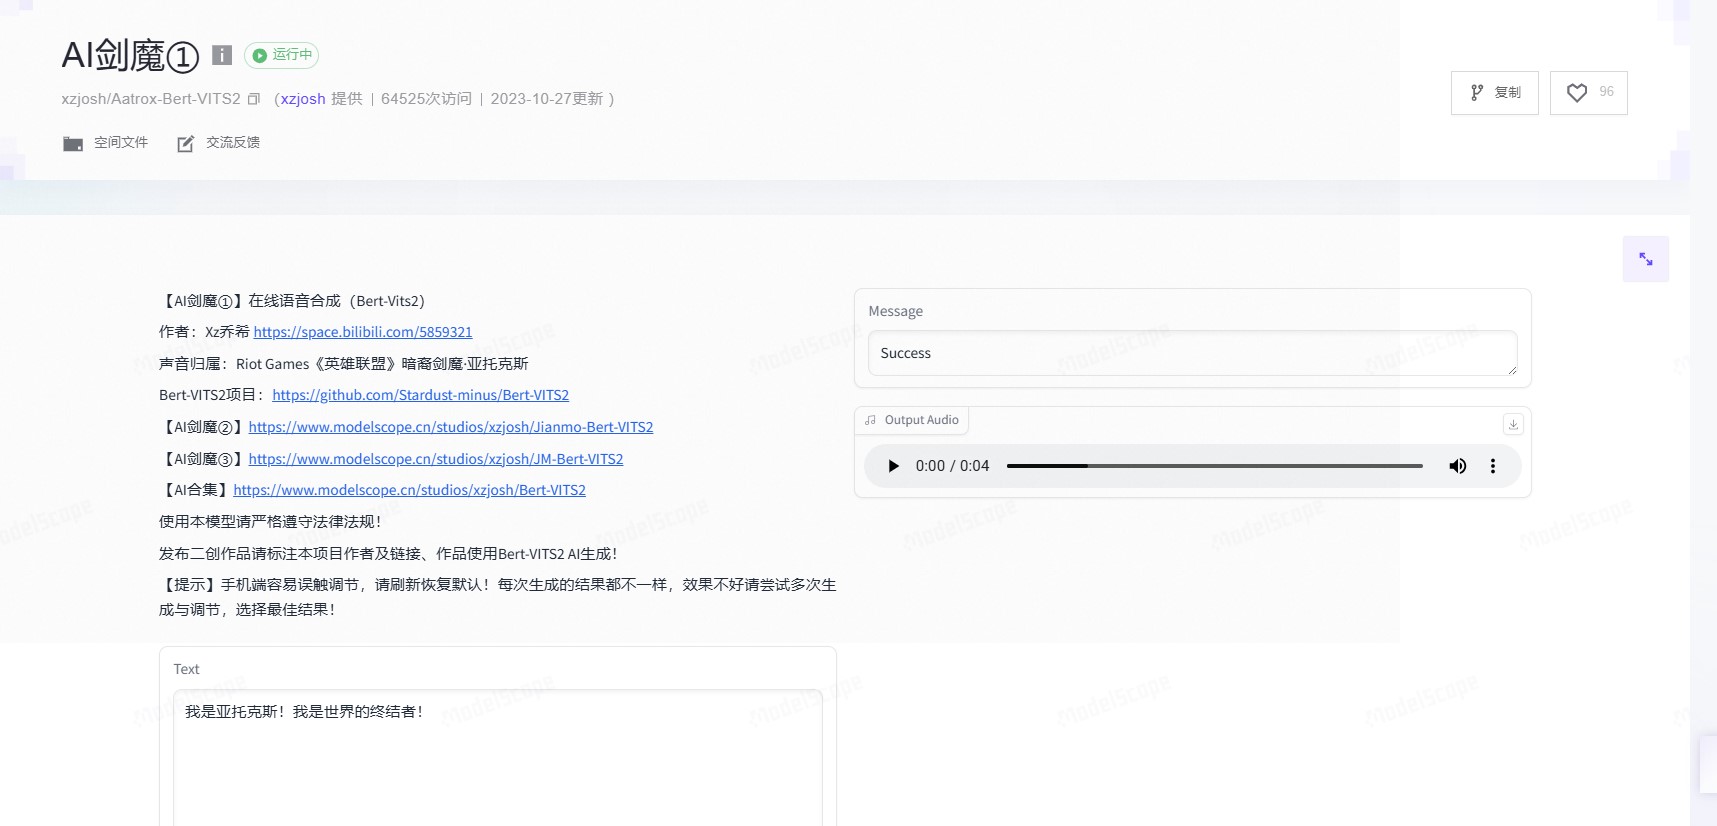Open the bilibili space link

[362, 332]
